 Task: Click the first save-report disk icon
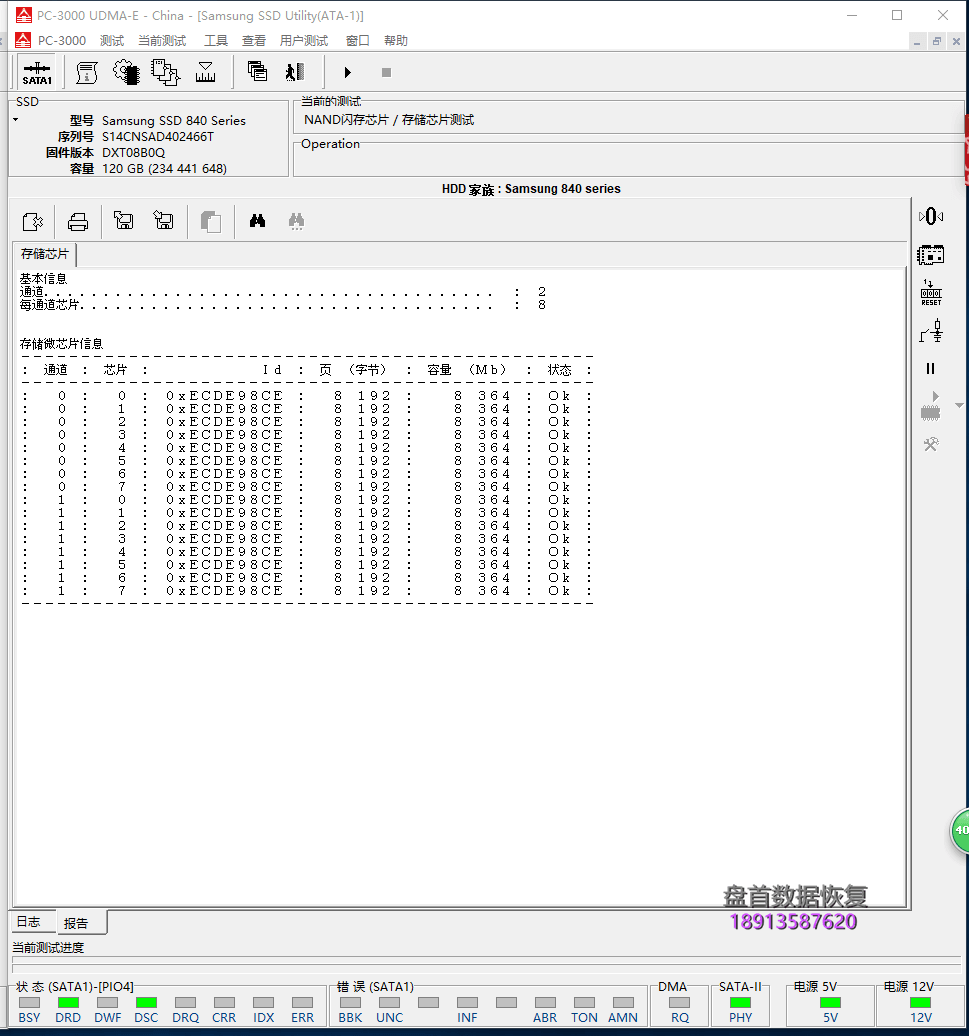pos(124,220)
